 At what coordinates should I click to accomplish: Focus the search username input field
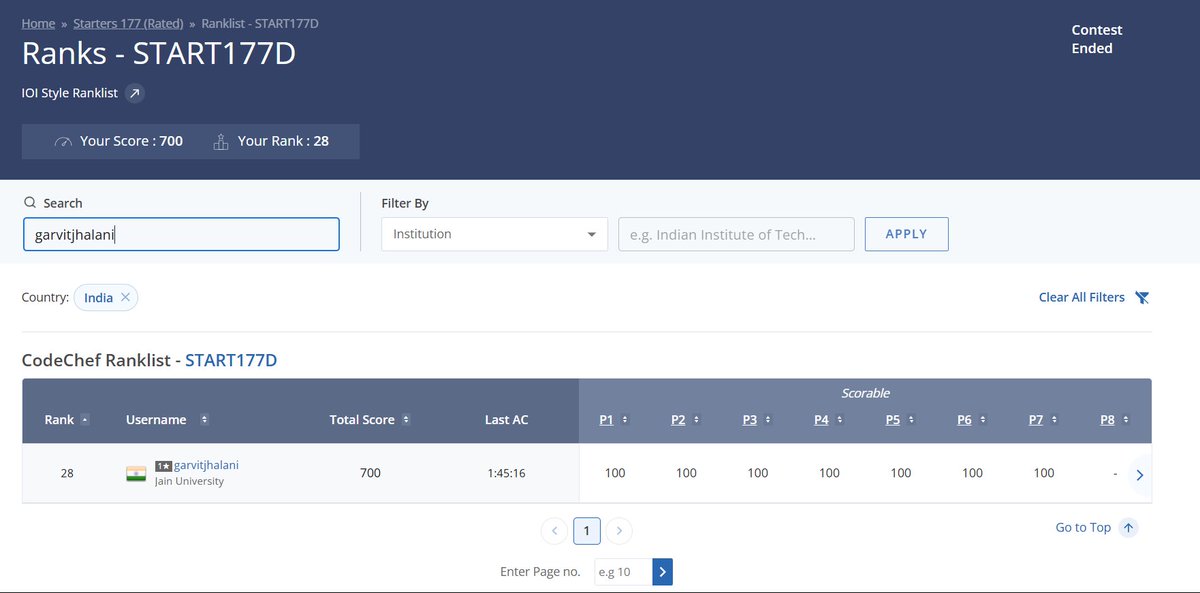(181, 235)
